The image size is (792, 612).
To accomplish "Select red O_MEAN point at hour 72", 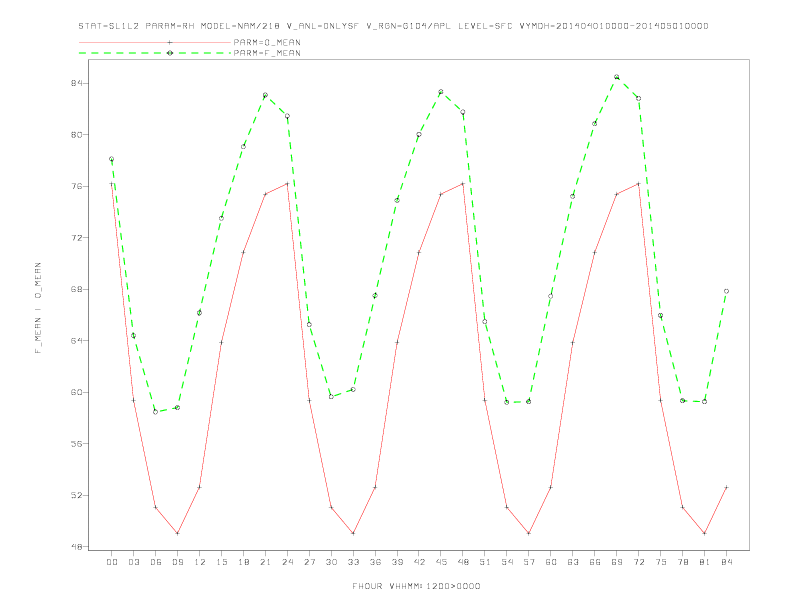I will (638, 184).
